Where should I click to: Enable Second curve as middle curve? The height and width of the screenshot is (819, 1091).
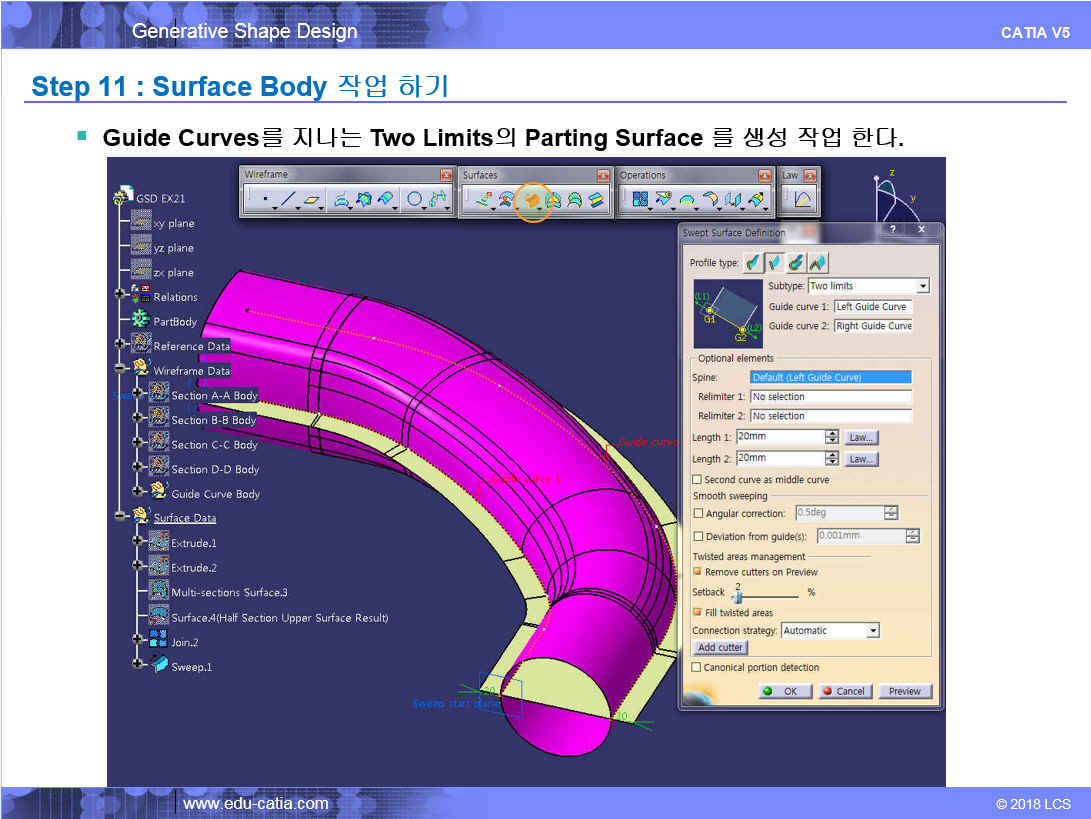click(x=698, y=480)
